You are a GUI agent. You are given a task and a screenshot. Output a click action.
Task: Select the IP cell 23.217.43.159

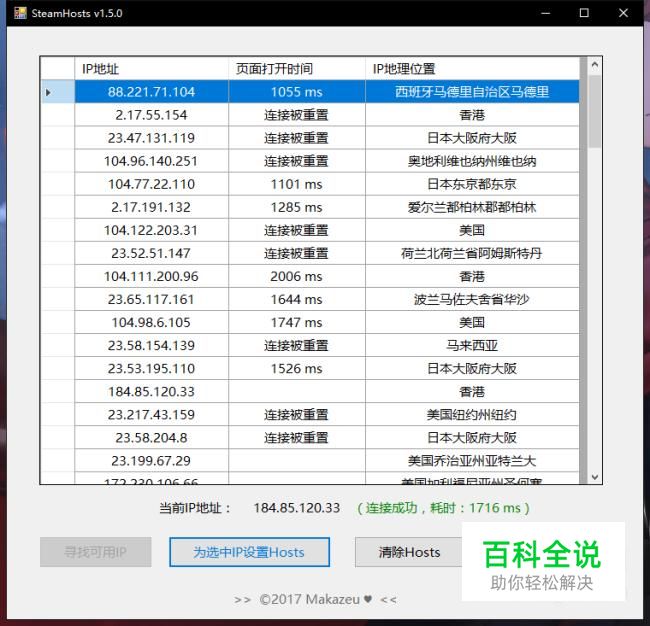tap(151, 415)
